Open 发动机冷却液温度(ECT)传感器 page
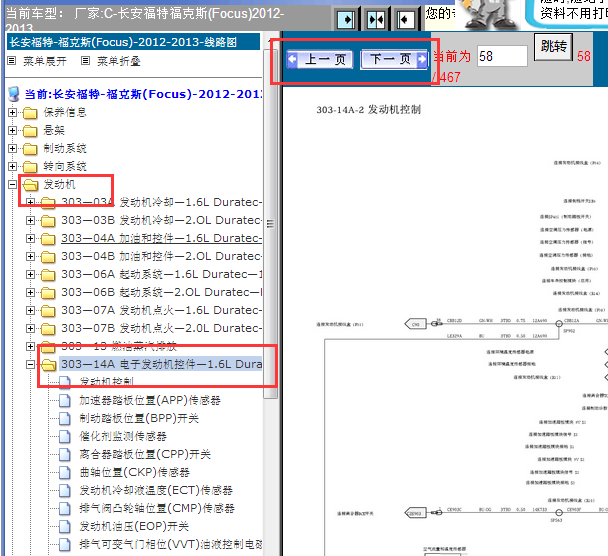This screenshot has width=608, height=556. coord(156,490)
